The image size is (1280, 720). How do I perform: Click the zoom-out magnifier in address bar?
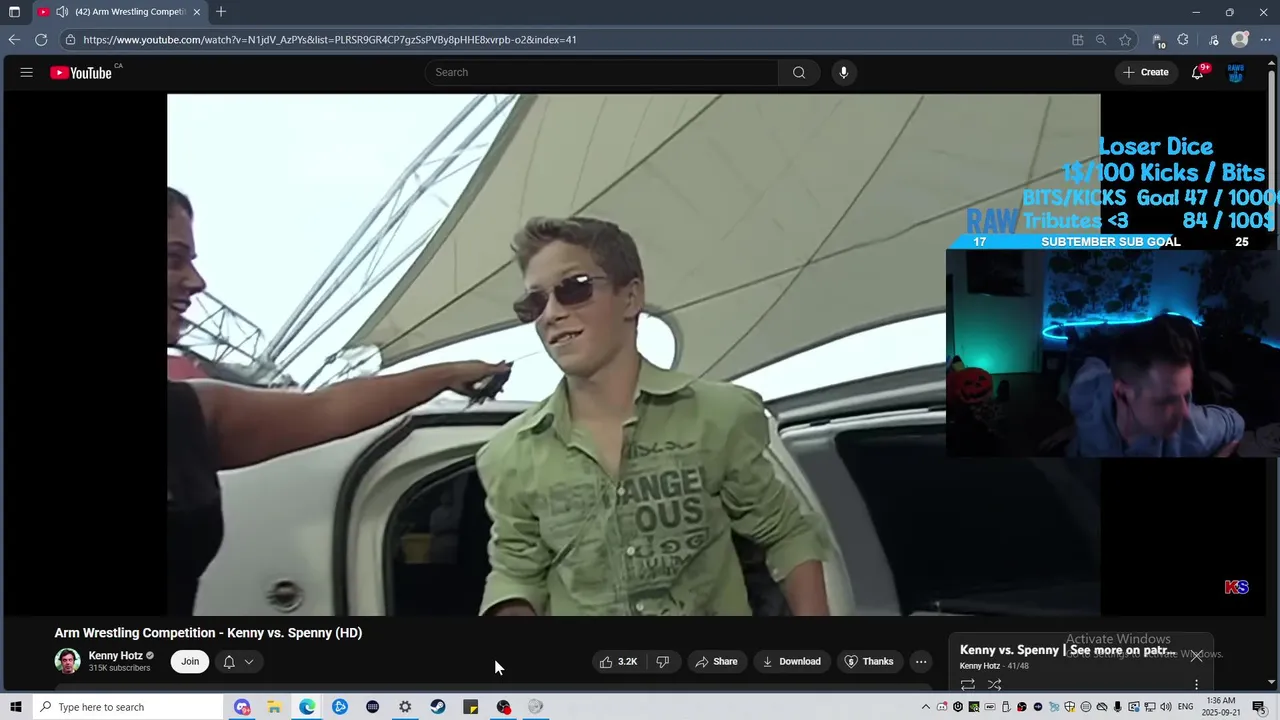click(1101, 40)
